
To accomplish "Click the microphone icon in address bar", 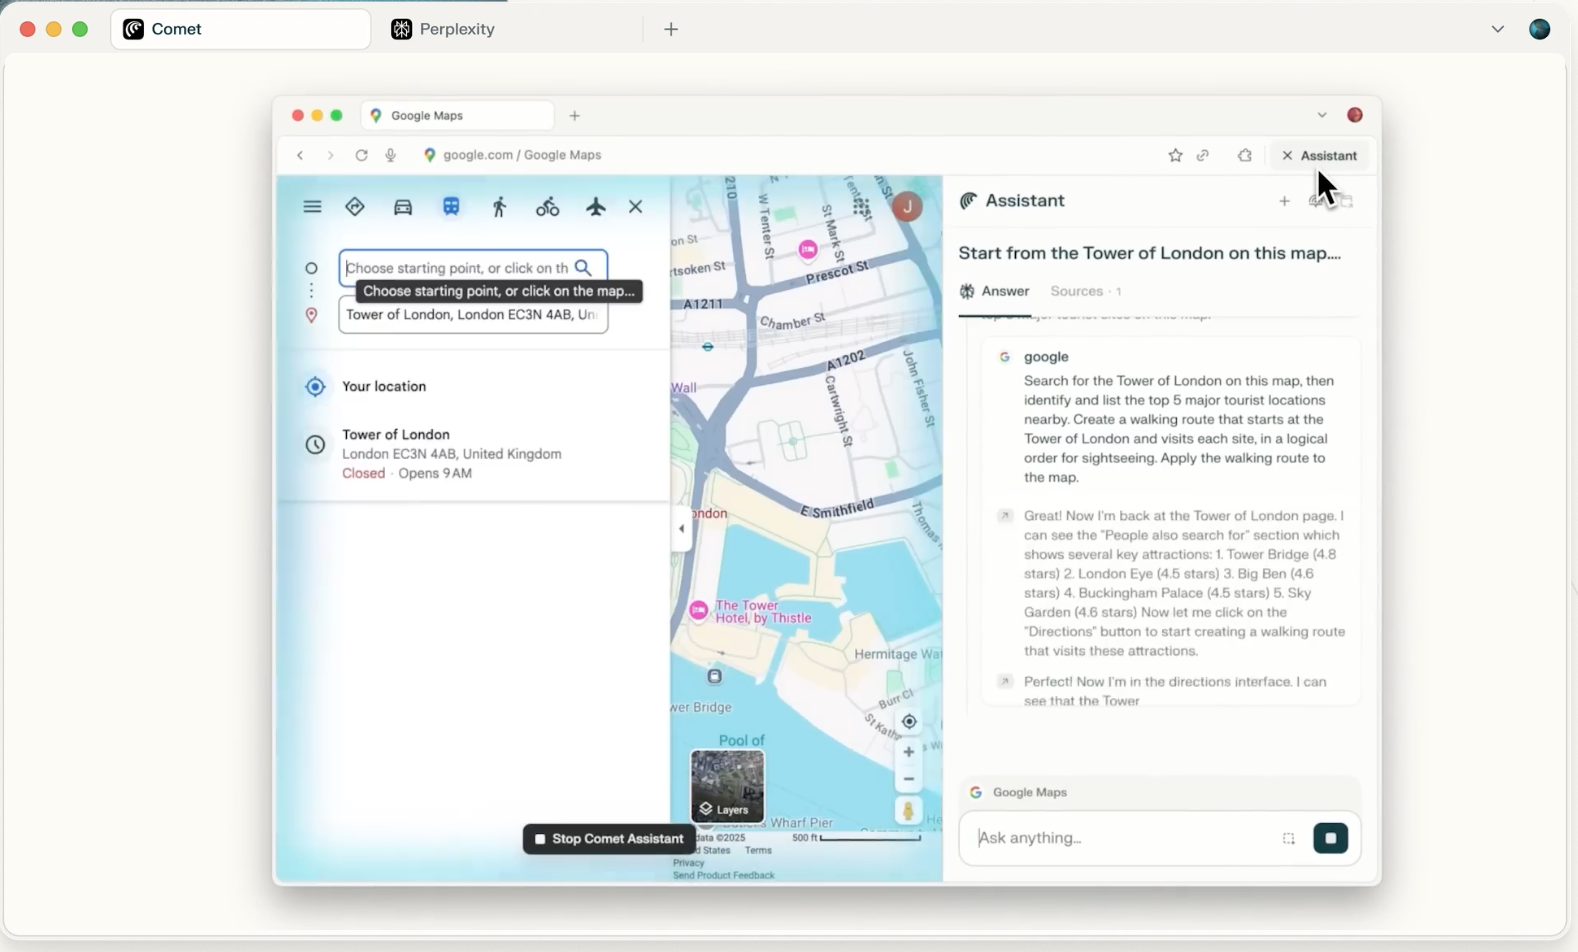I will pyautogui.click(x=391, y=155).
